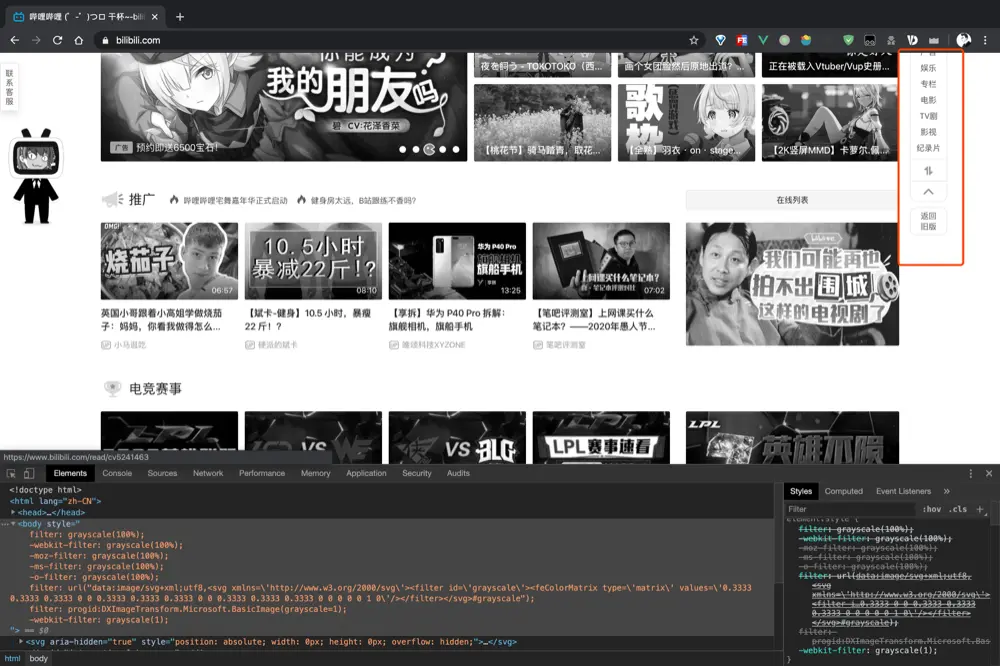Close the DevTools panel
Screen dimensions: 1000x666
click(x=989, y=473)
